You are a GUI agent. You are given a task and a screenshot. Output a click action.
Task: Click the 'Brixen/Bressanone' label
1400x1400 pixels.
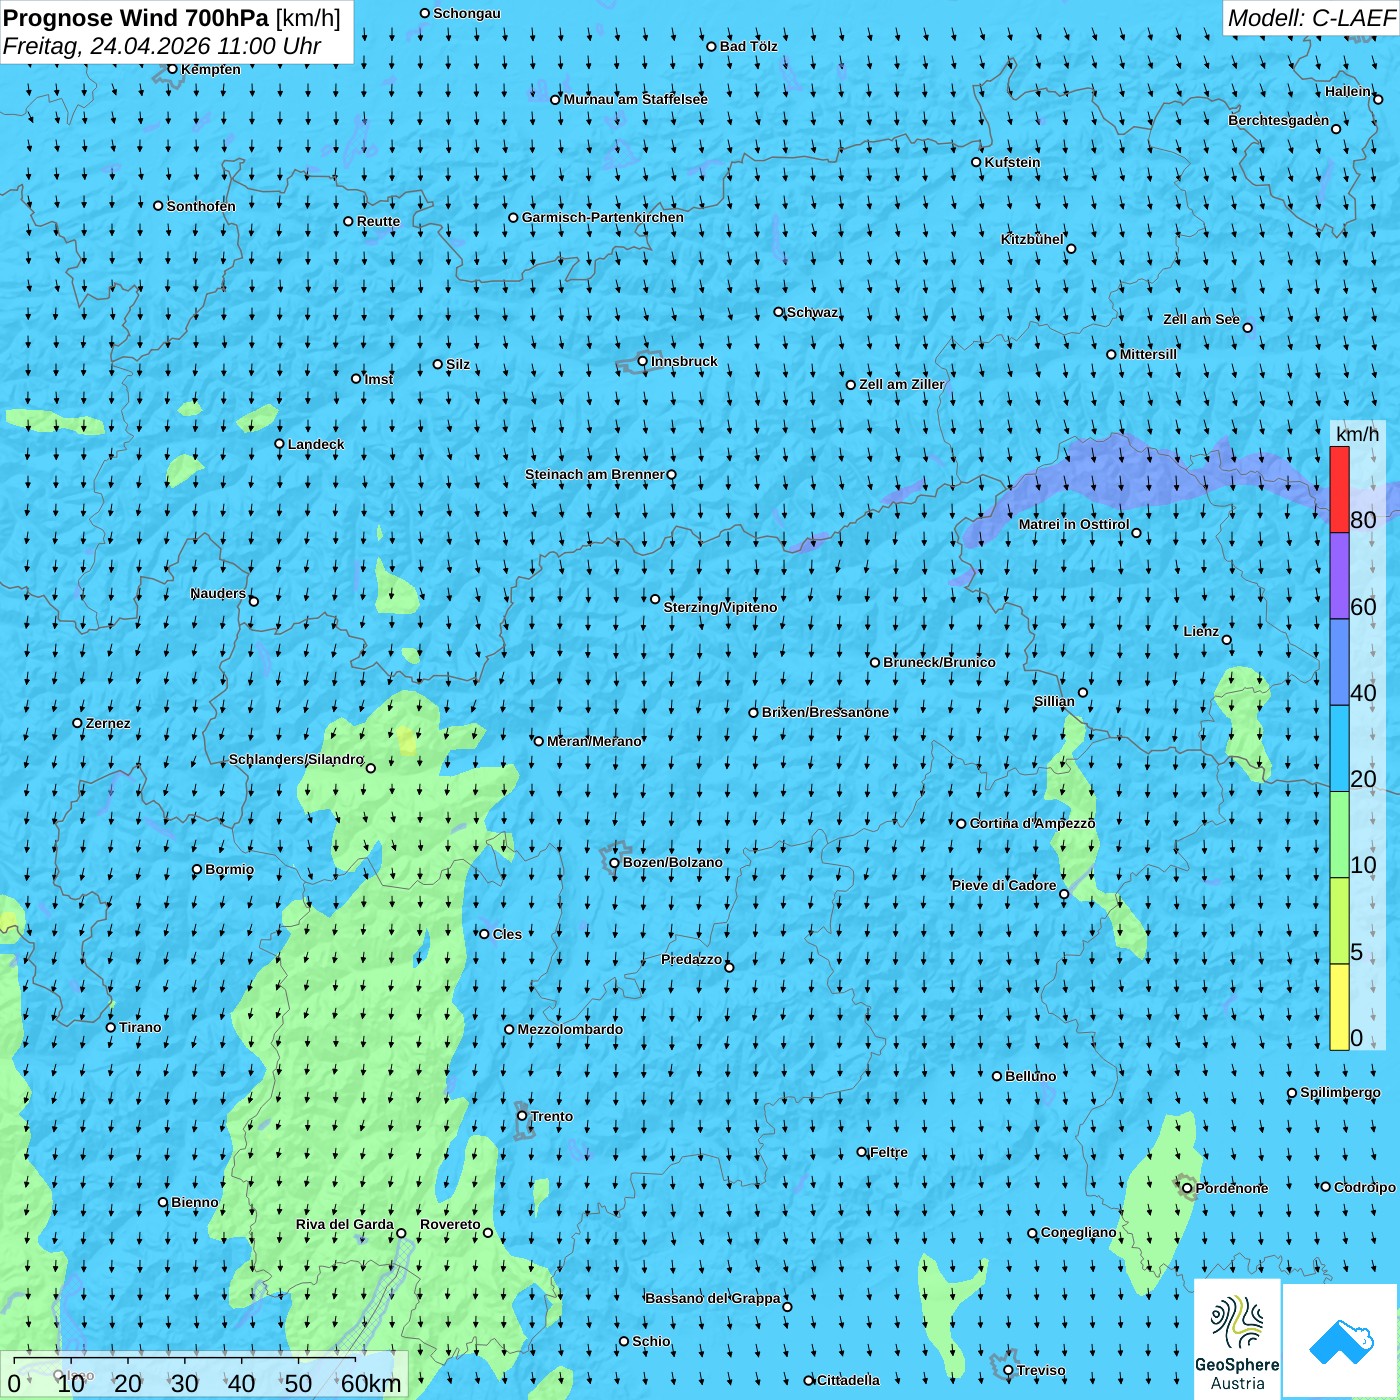coord(825,712)
